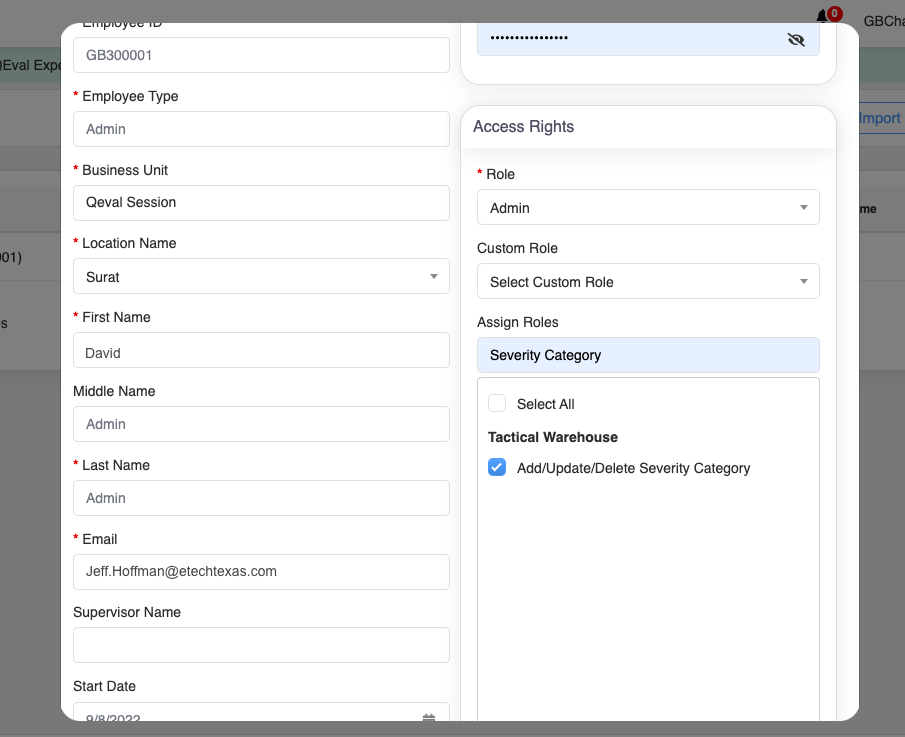Click the Import link
This screenshot has width=905, height=737.
(880, 118)
